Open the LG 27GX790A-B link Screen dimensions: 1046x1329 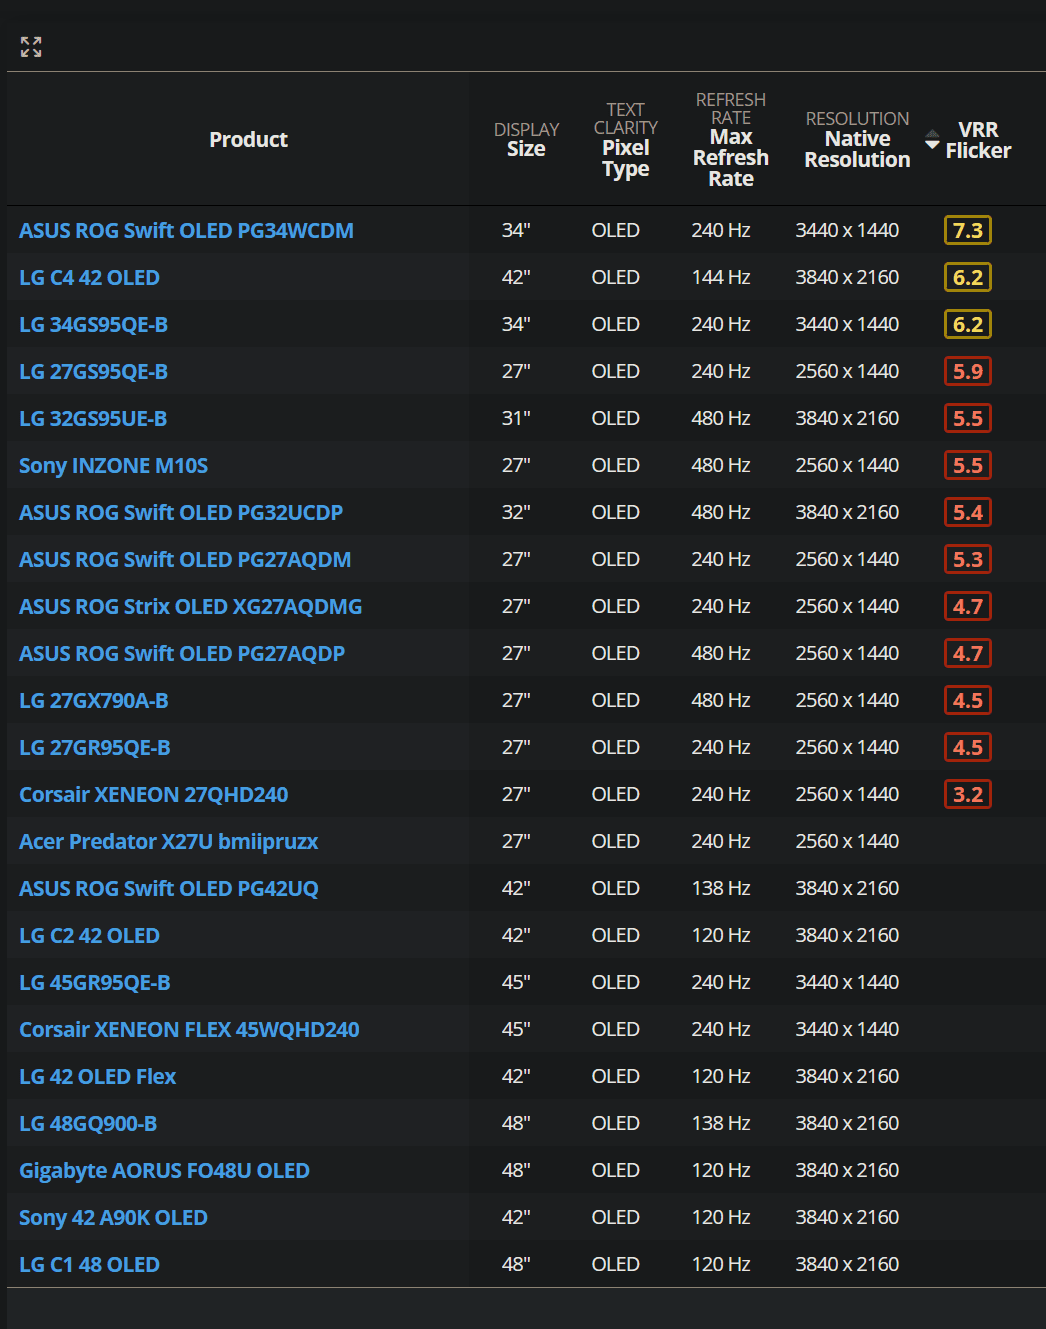(93, 701)
